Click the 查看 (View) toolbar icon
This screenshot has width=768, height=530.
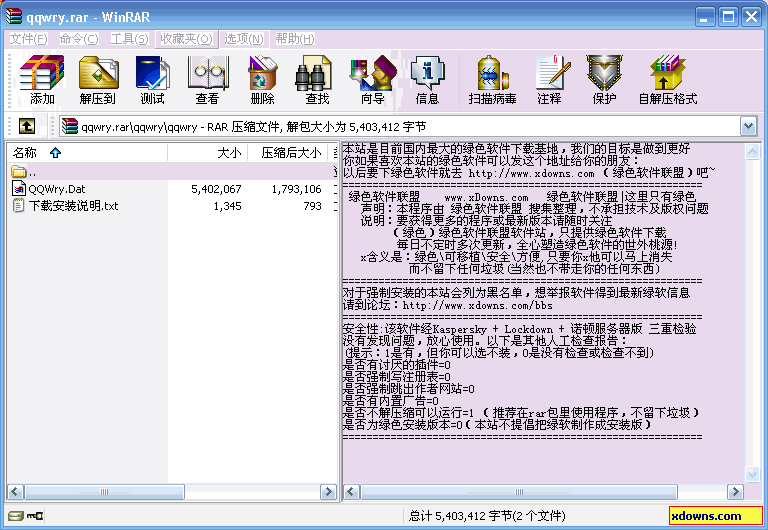tap(207, 80)
